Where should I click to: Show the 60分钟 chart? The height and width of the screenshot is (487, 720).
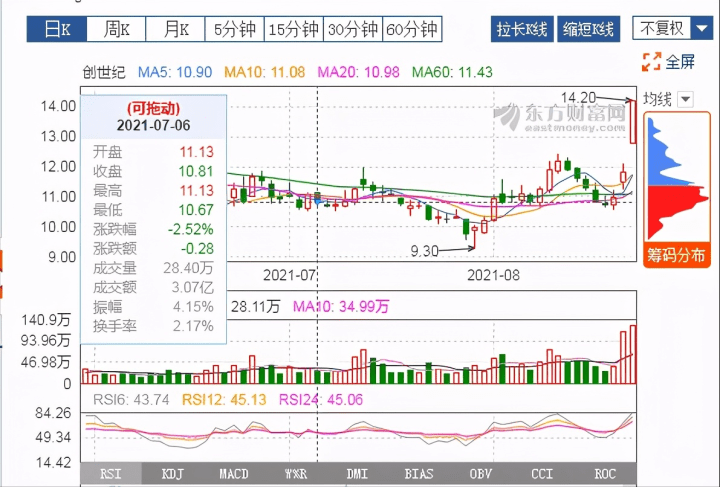pyautogui.click(x=412, y=29)
